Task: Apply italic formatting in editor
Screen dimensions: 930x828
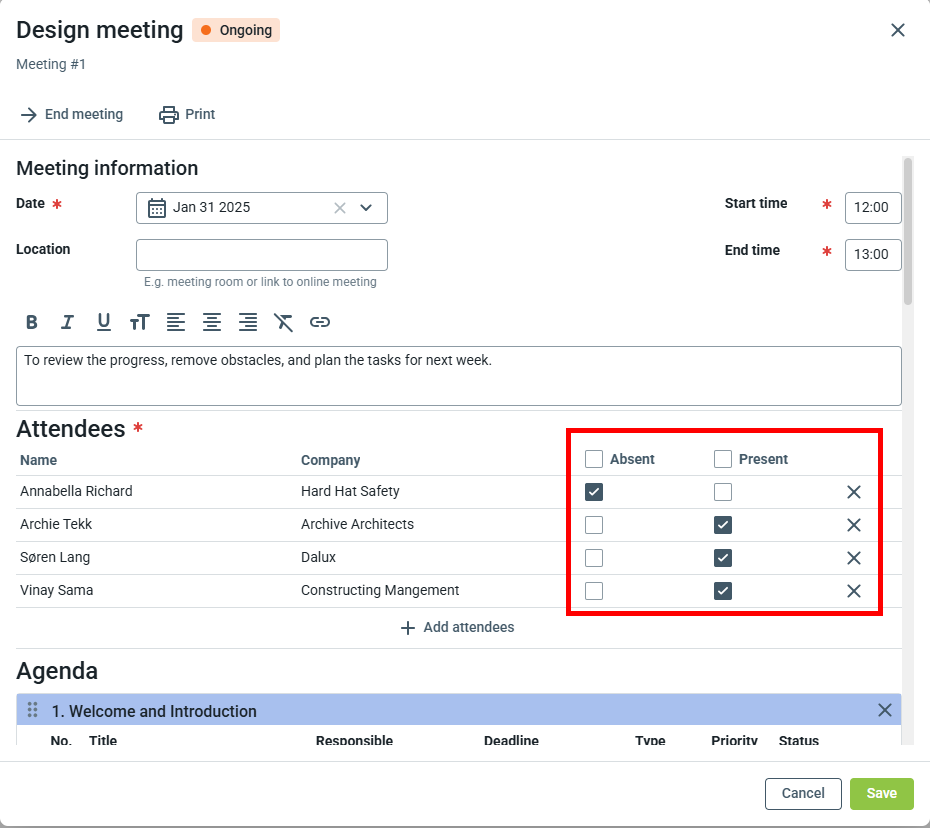Action: pos(67,322)
